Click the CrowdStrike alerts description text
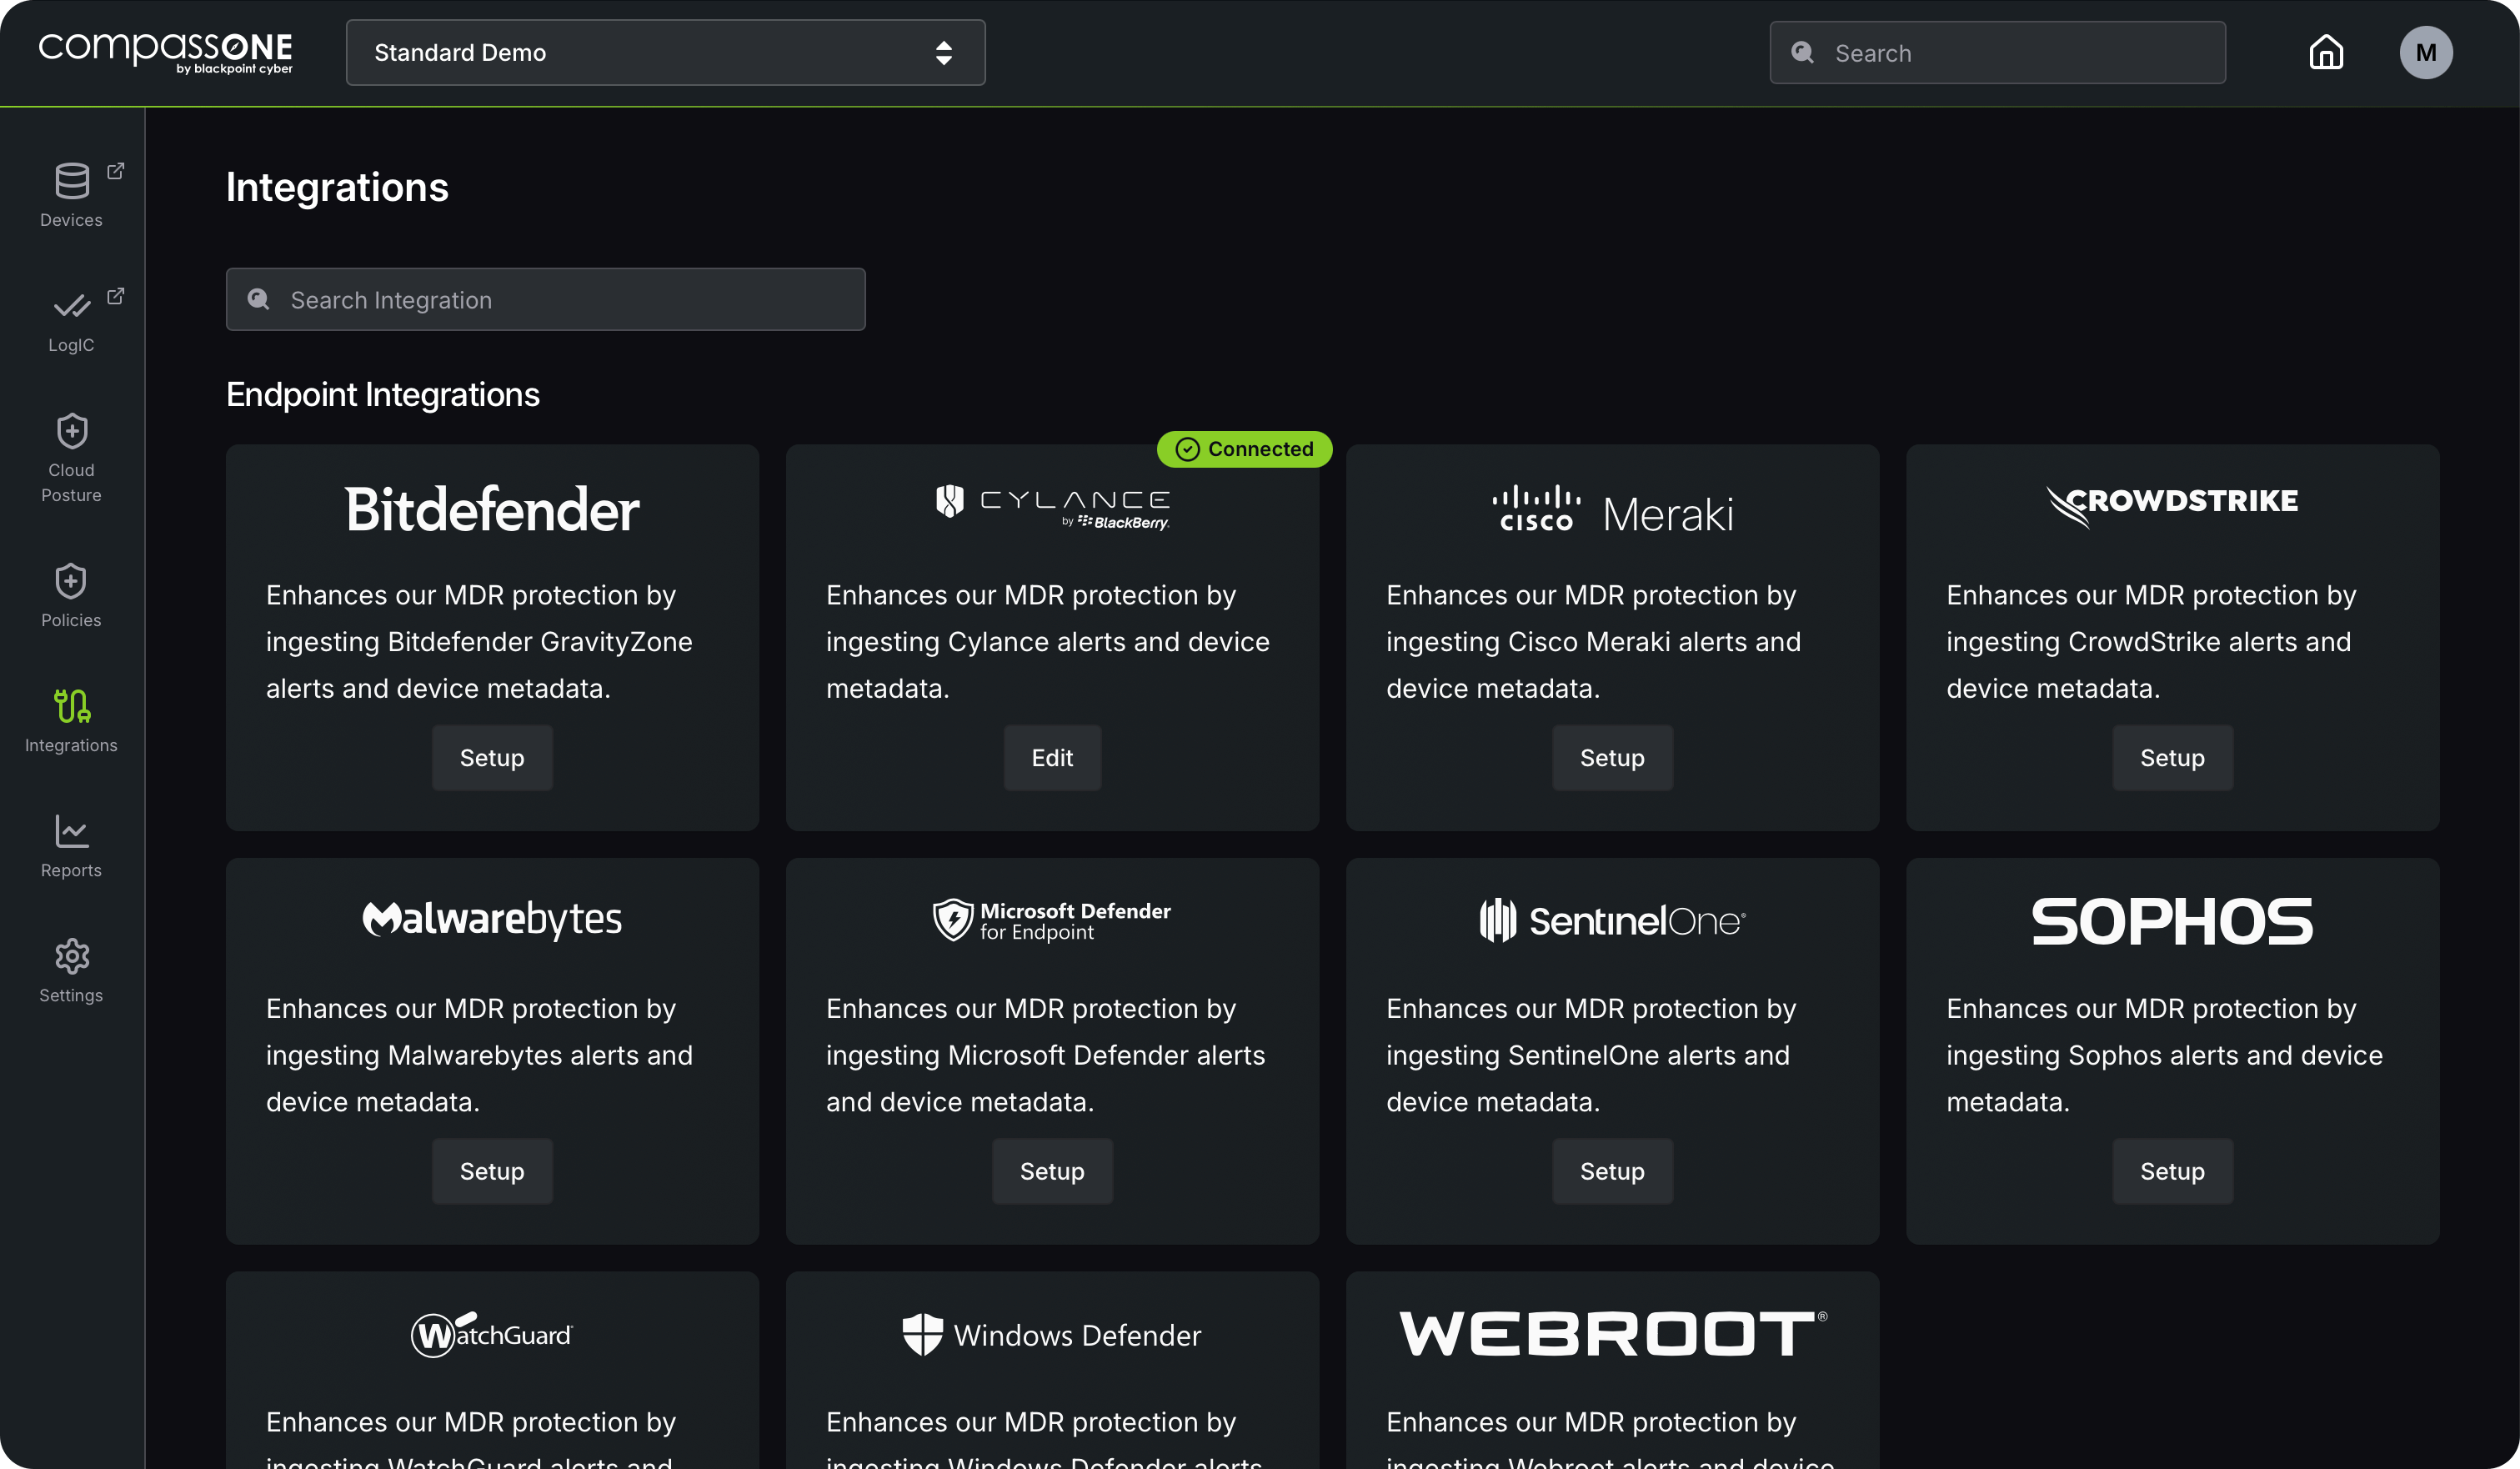The height and width of the screenshot is (1469, 2520). pyautogui.click(x=2151, y=642)
